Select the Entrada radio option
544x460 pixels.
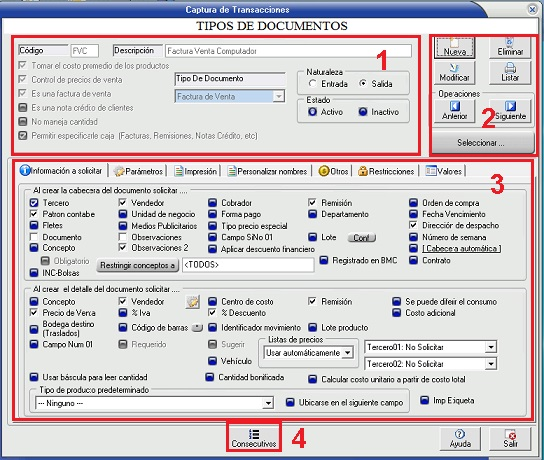click(x=313, y=84)
